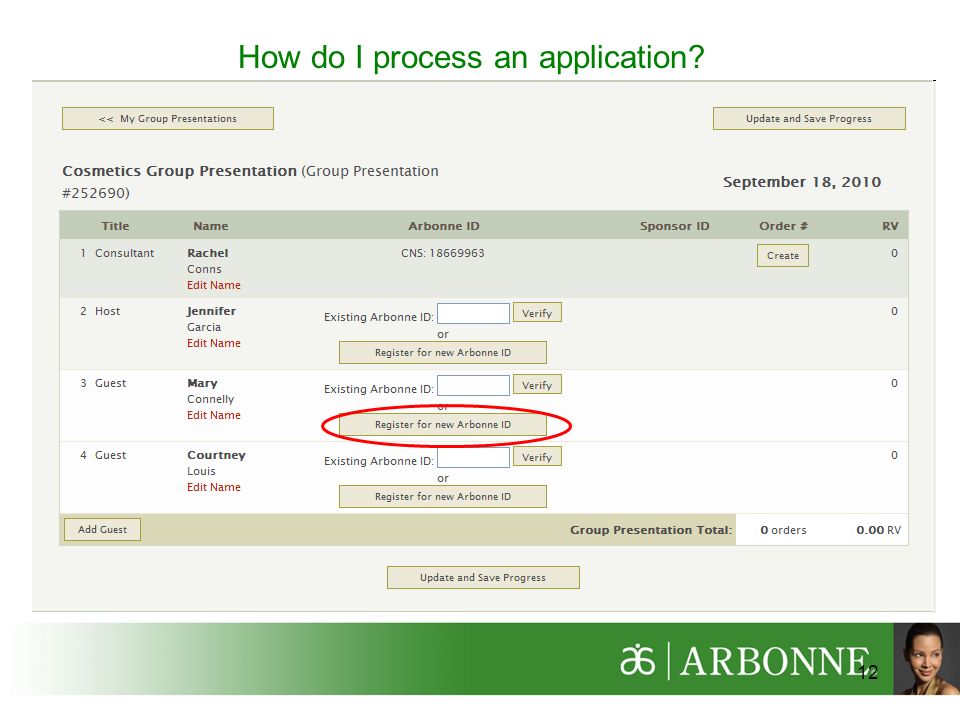The width and height of the screenshot is (960, 720).
Task: Verify Arbonne ID for Jennifer Garcia
Action: point(537,313)
